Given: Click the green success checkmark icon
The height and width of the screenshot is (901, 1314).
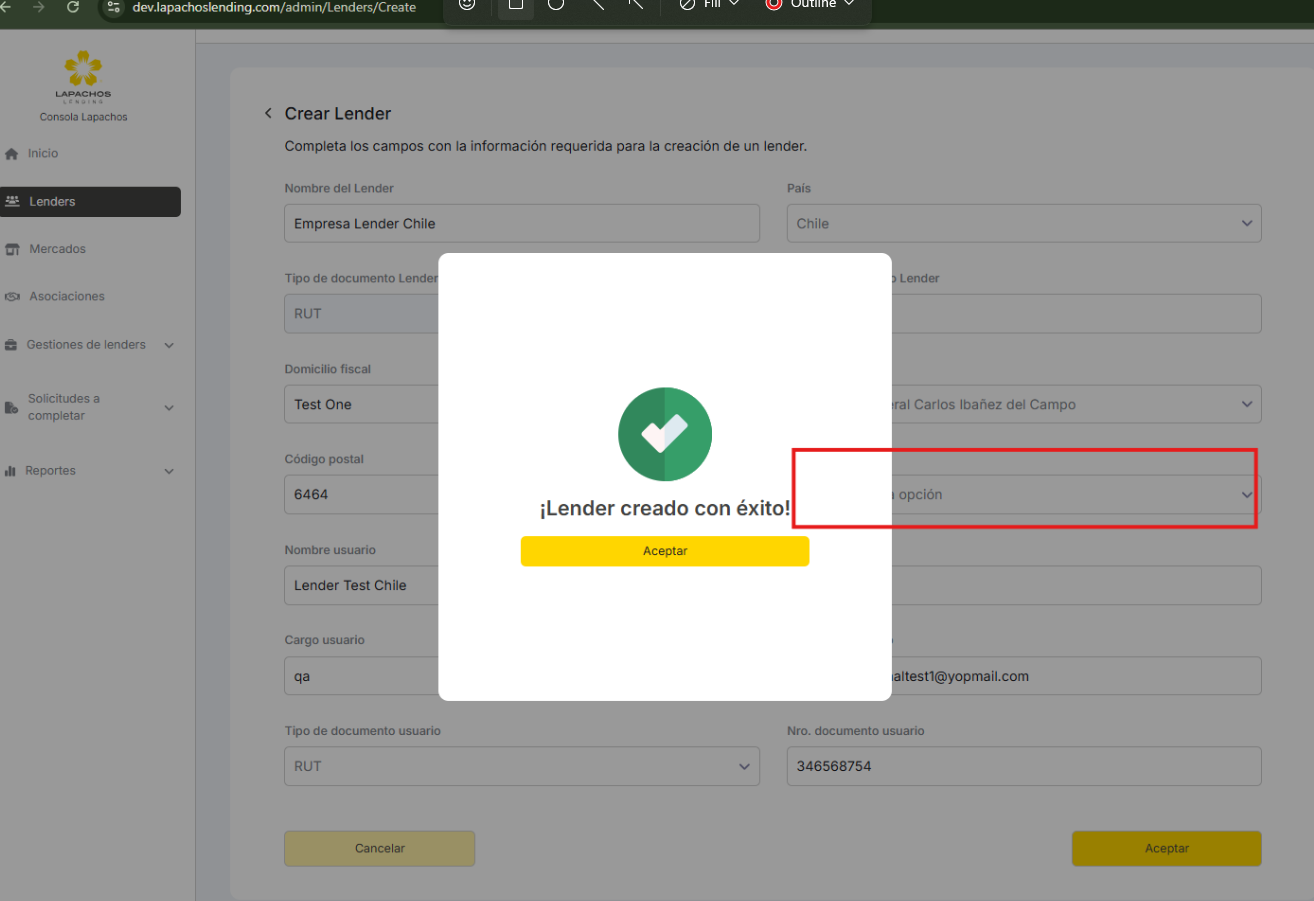Looking at the screenshot, I should (x=665, y=434).
